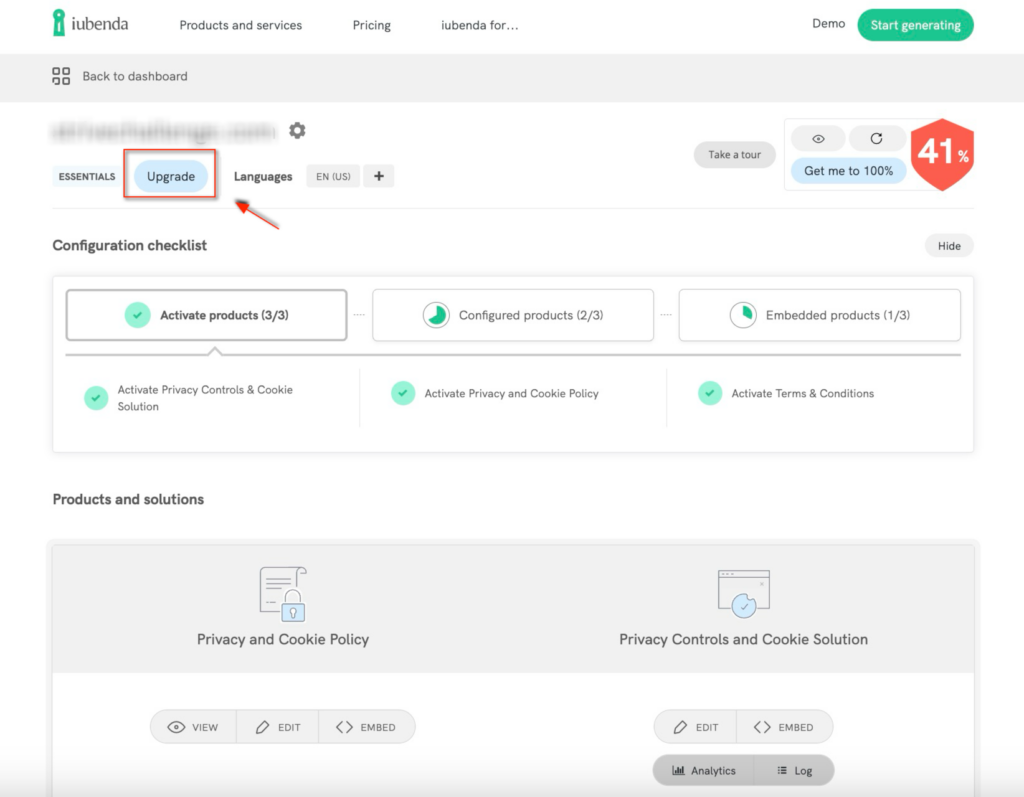This screenshot has height=797, width=1024.
Task: Expand the iubenda for… menu
Action: tap(480, 25)
